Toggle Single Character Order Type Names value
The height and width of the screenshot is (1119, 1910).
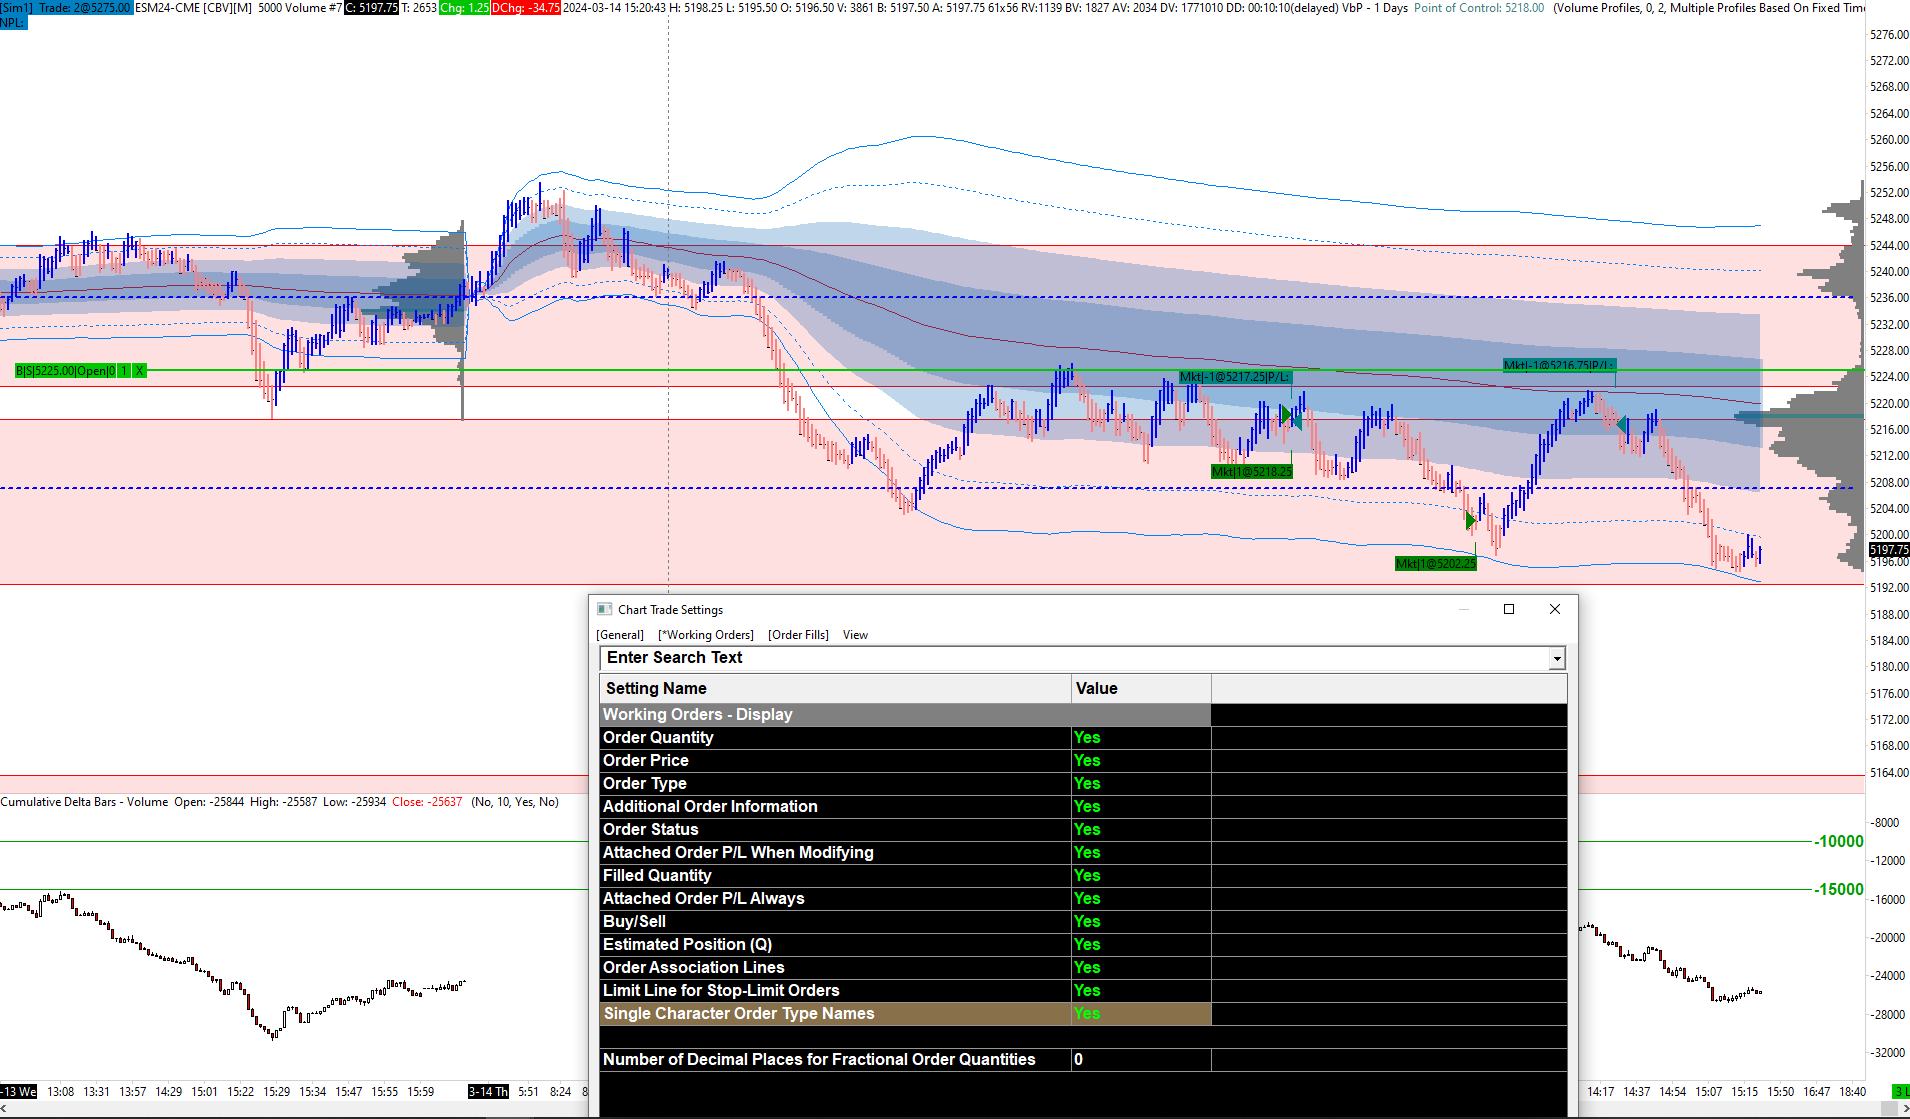[x=1087, y=1014]
